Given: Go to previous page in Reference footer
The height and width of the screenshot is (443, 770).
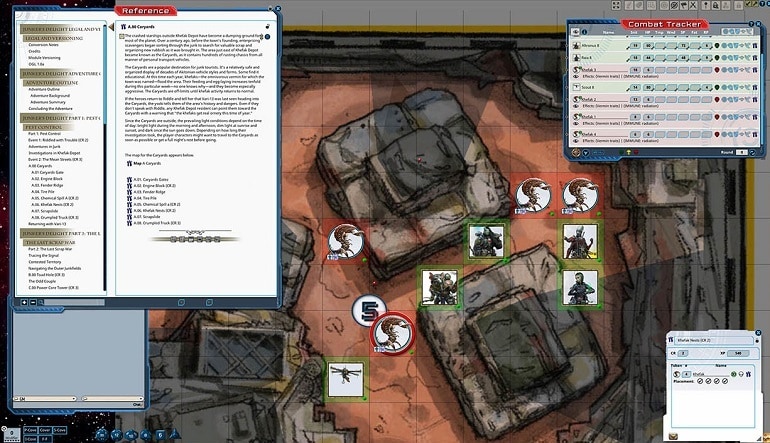Looking at the screenshot, I should (x=181, y=303).
